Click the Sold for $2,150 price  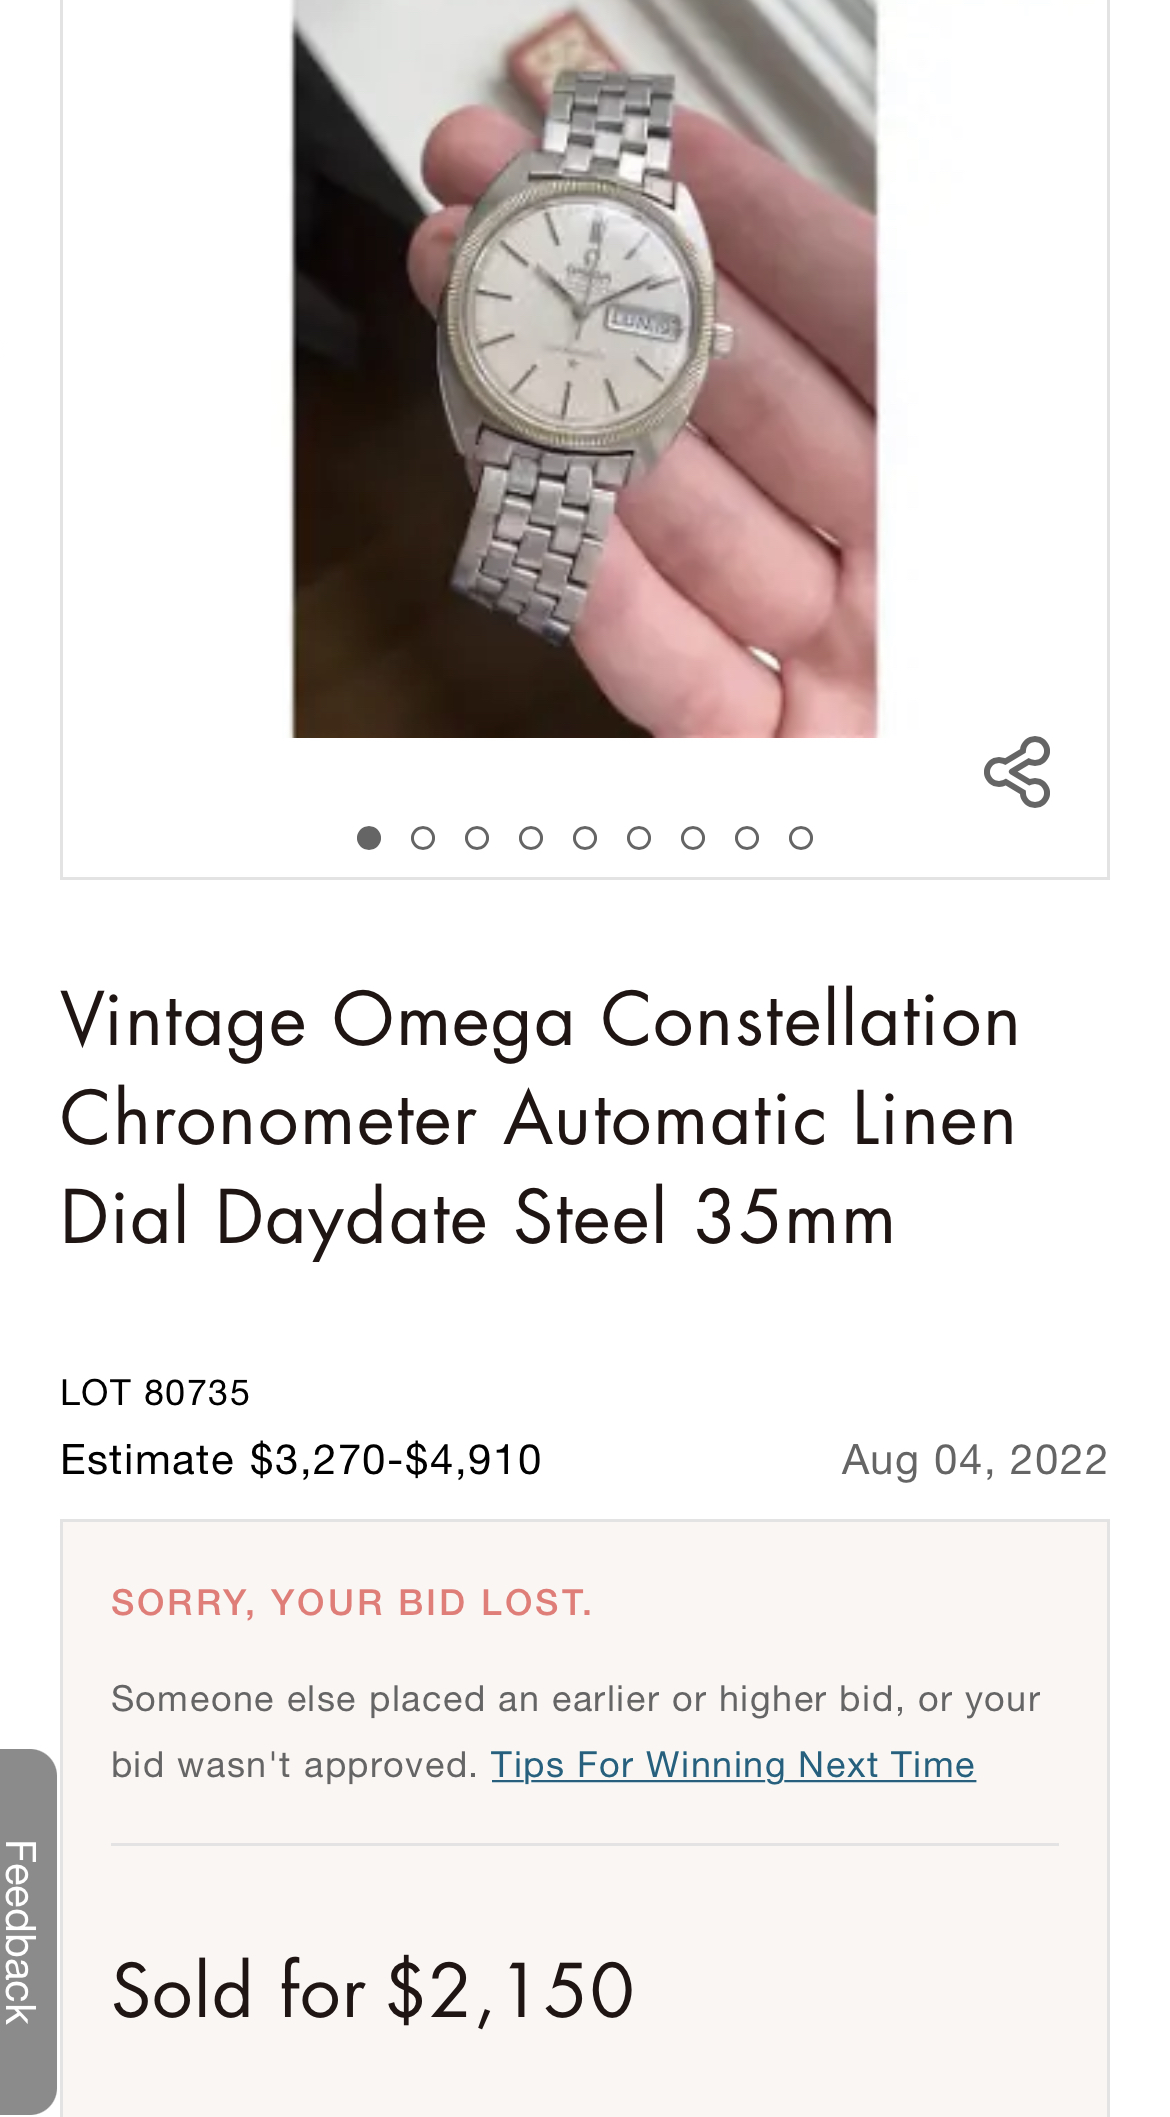(373, 1991)
